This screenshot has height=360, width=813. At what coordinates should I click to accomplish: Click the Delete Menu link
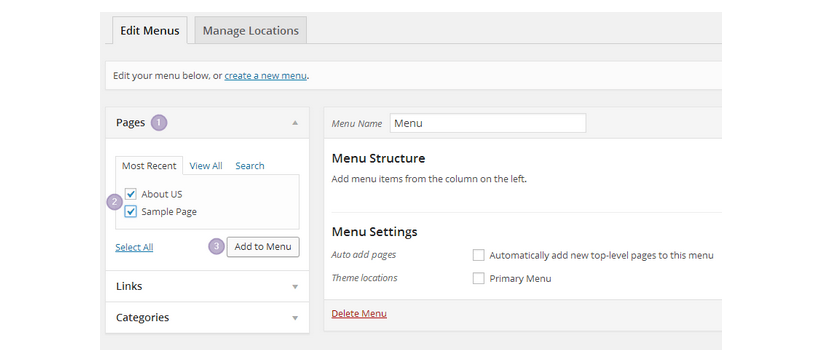[359, 313]
